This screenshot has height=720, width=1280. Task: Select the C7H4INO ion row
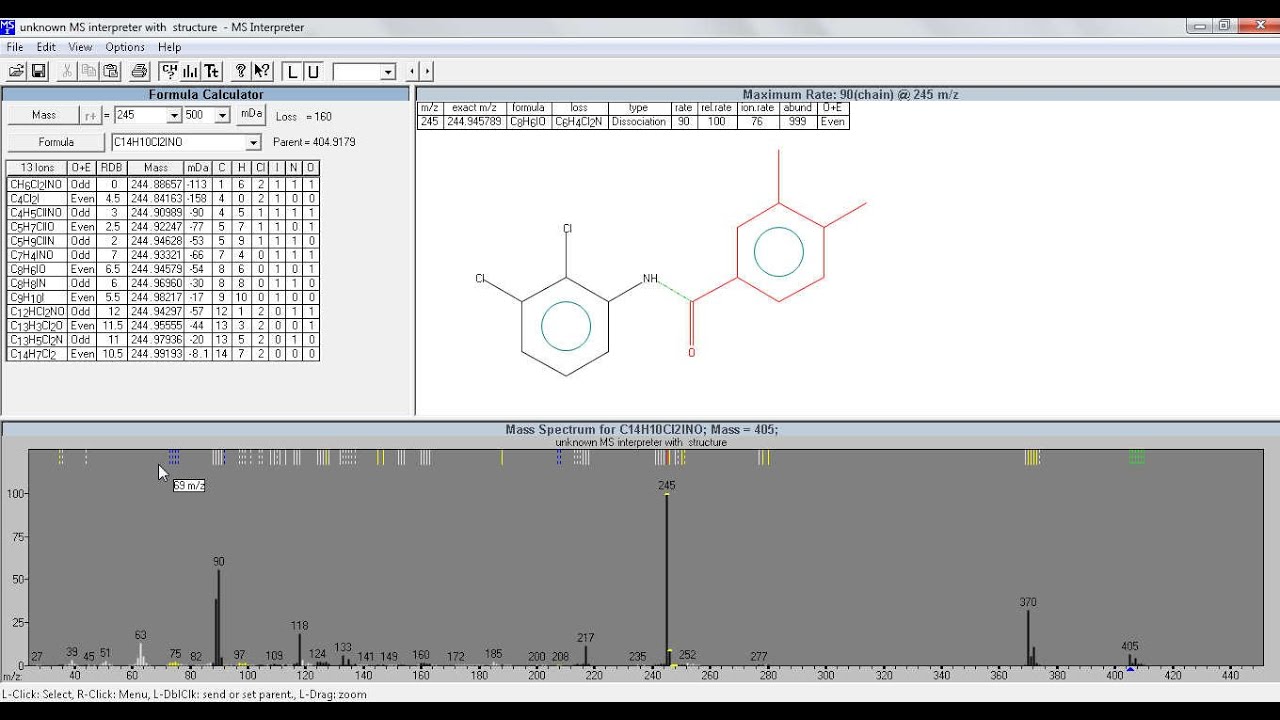[x=163, y=255]
